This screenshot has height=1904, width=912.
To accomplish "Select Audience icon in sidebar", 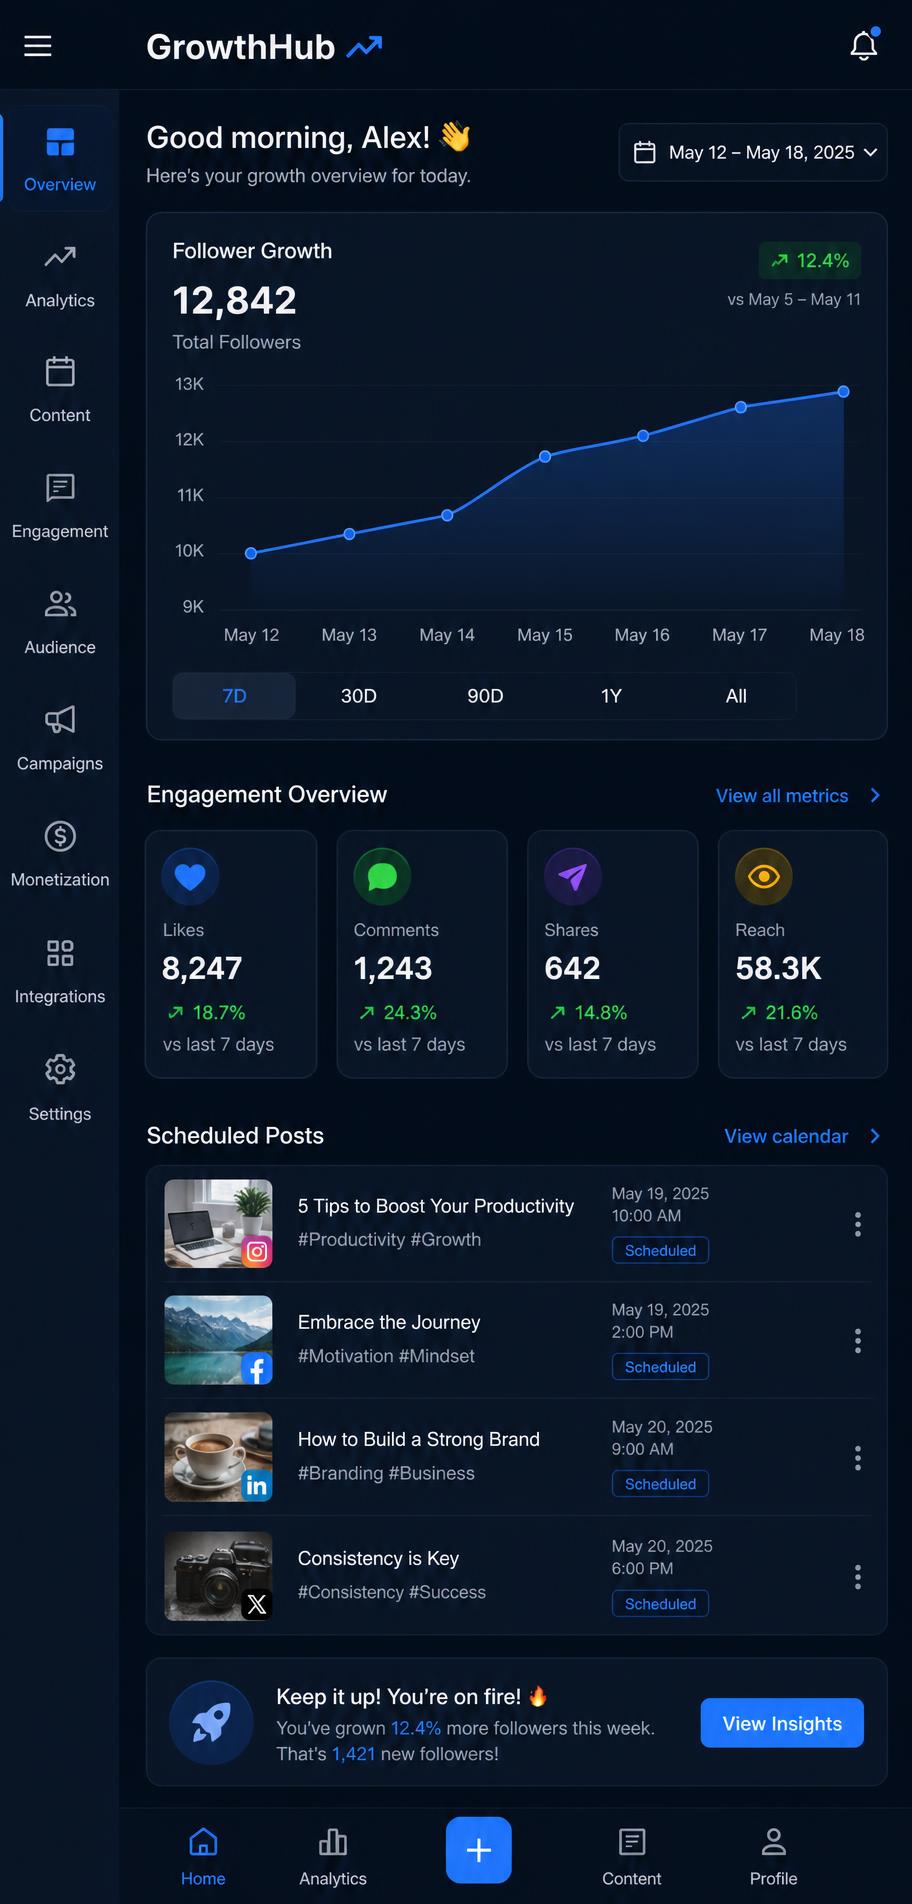I will point(60,604).
